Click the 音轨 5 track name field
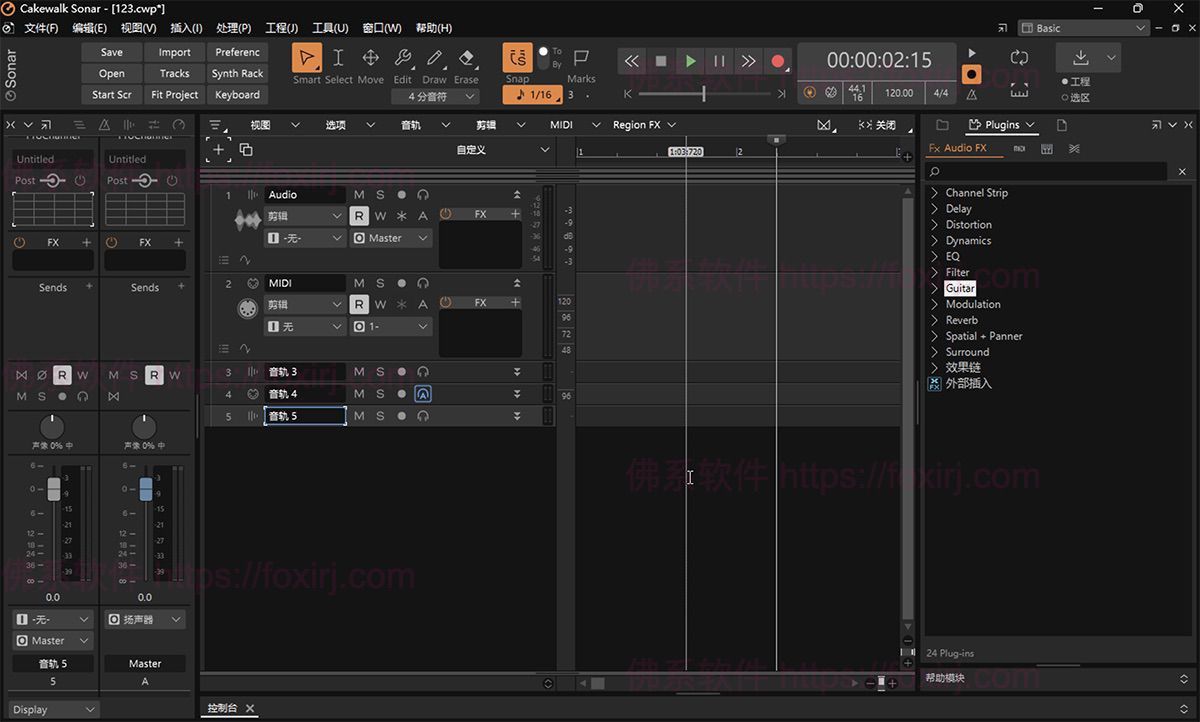 coord(305,416)
